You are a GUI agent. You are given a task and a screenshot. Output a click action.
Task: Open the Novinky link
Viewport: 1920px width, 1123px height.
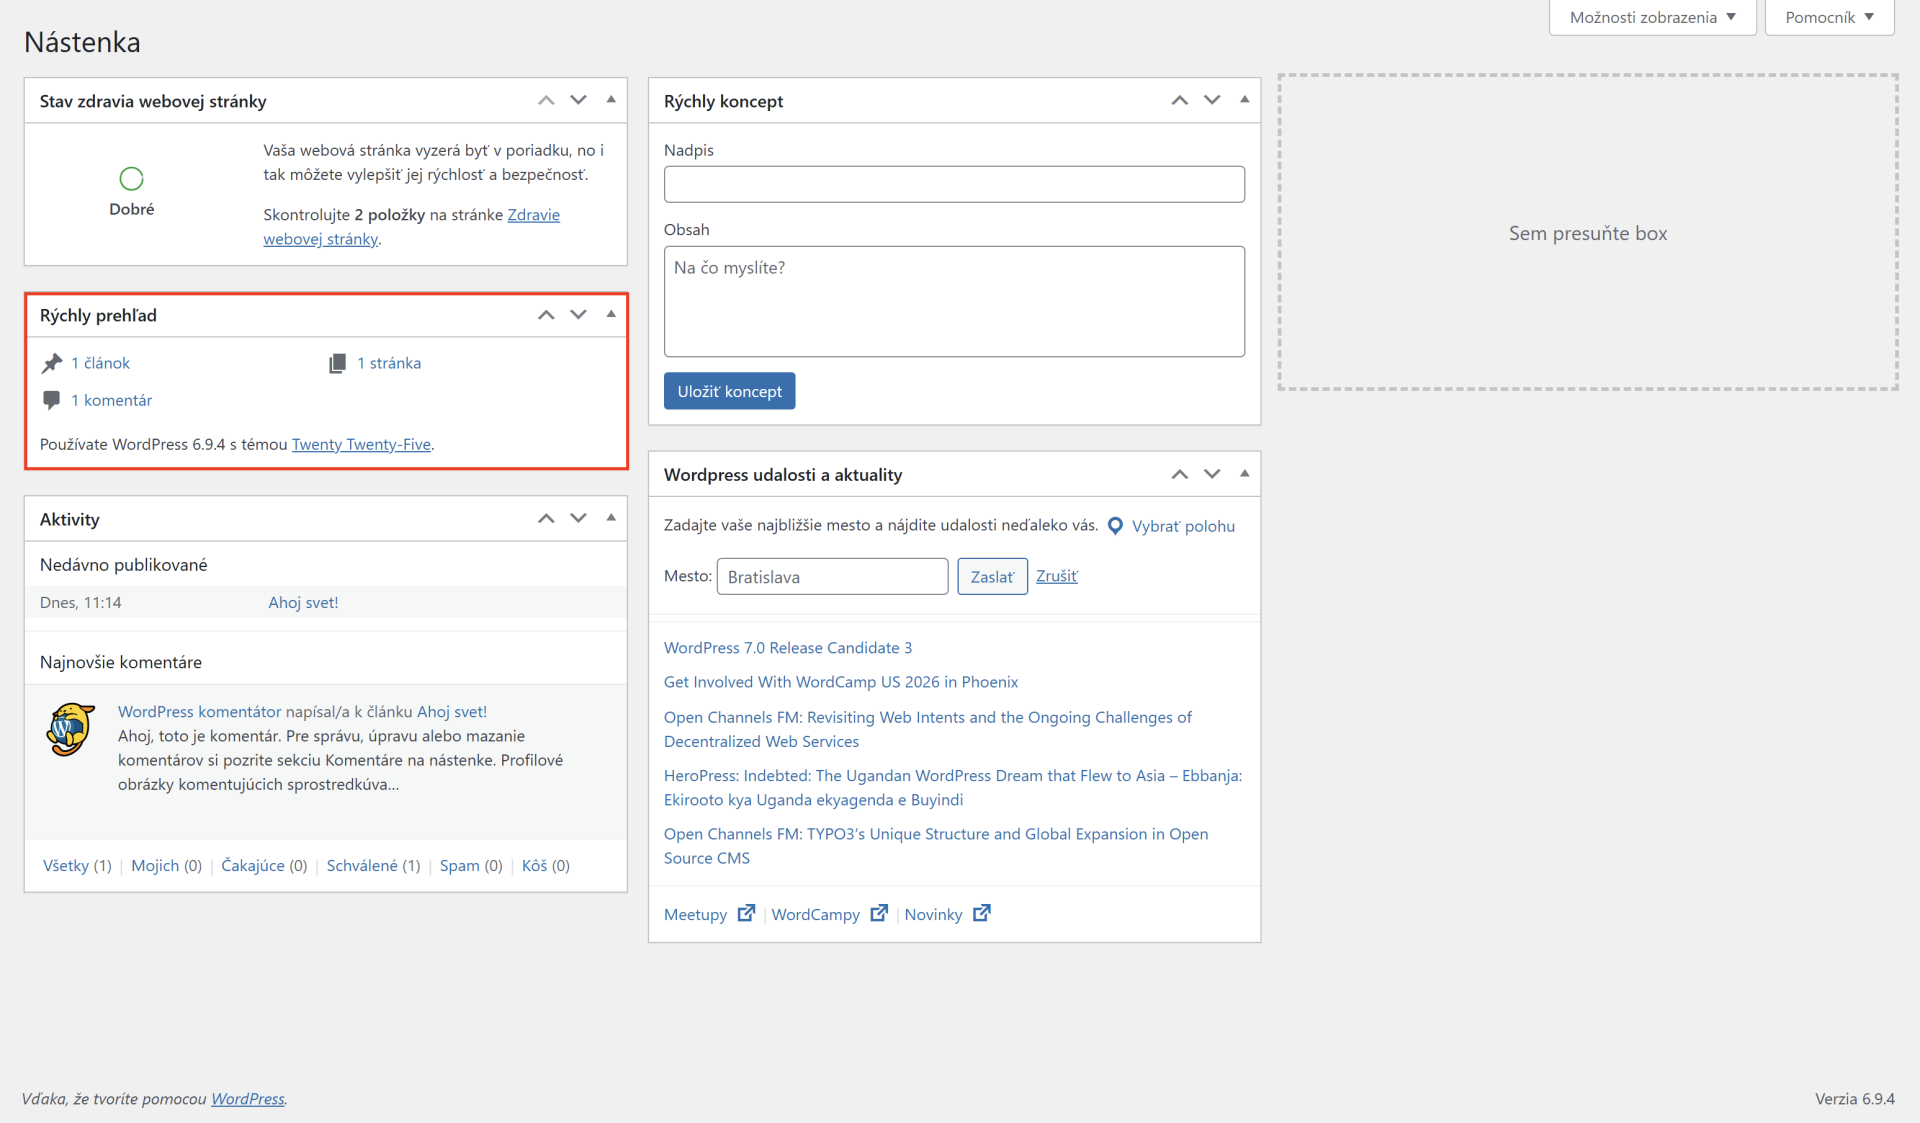(933, 914)
